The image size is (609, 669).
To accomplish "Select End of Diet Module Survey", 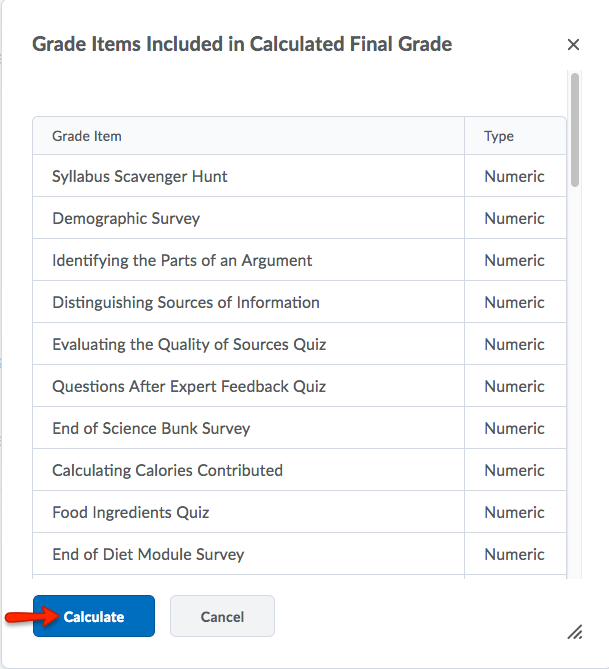I will [x=148, y=555].
